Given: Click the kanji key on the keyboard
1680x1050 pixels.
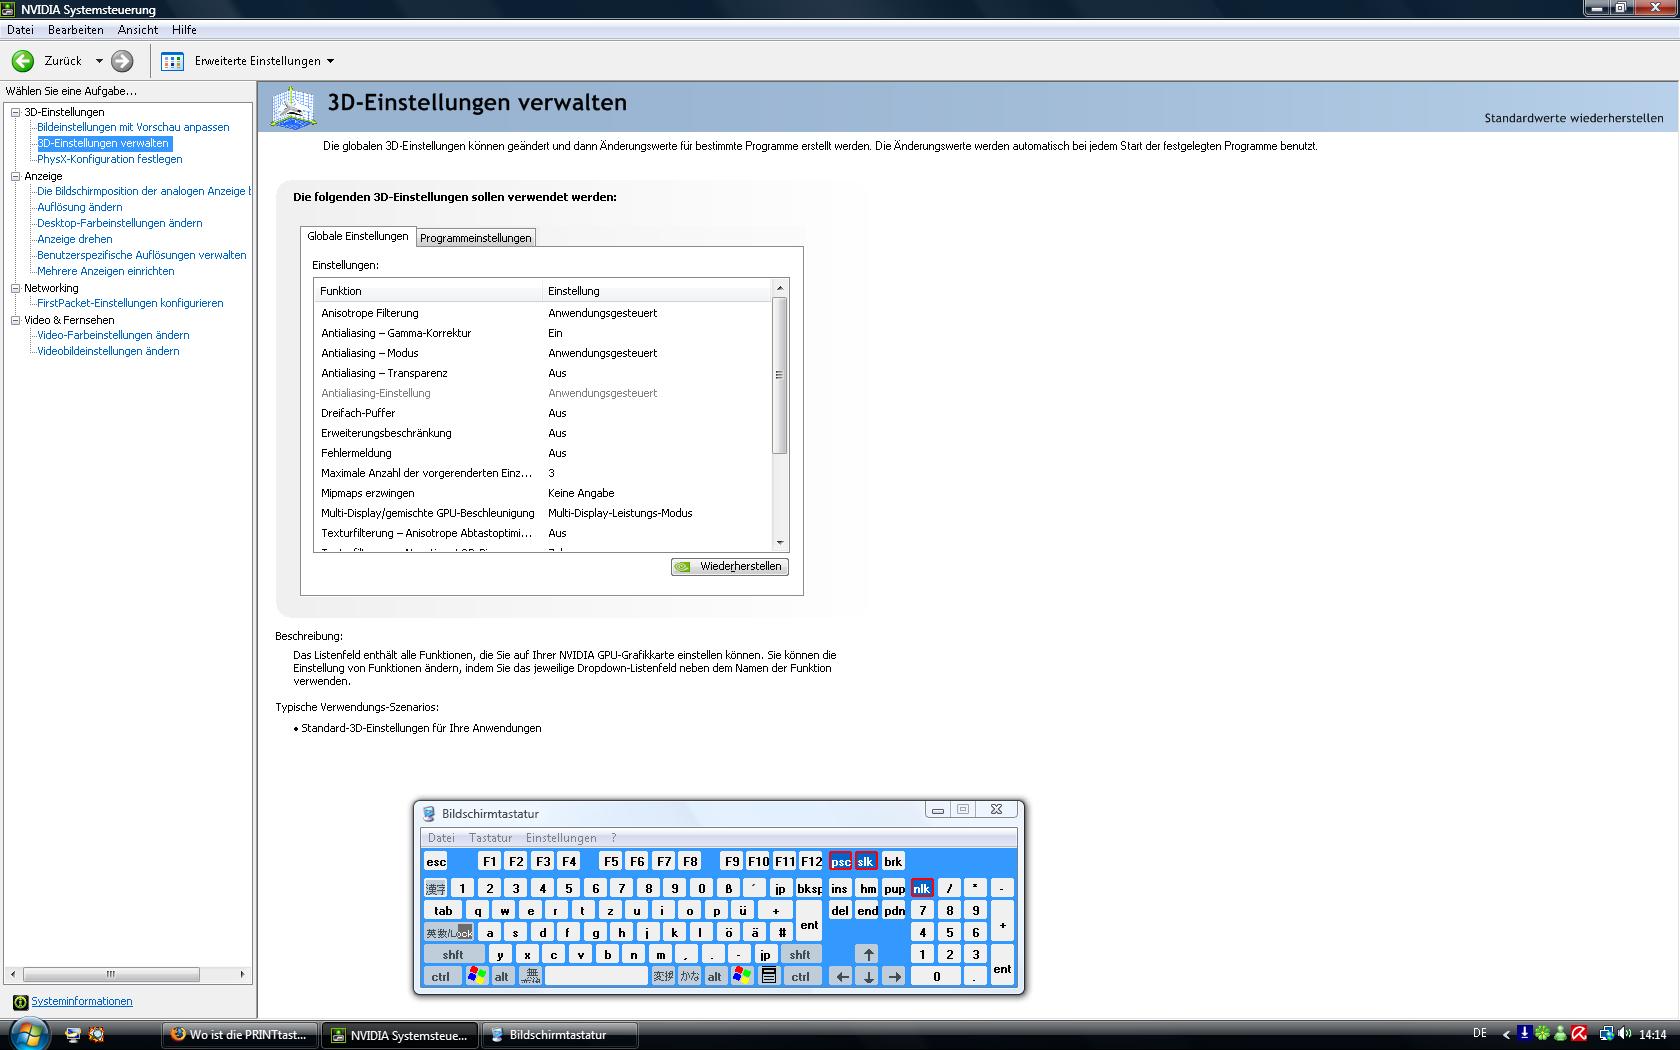Looking at the screenshot, I should [436, 888].
